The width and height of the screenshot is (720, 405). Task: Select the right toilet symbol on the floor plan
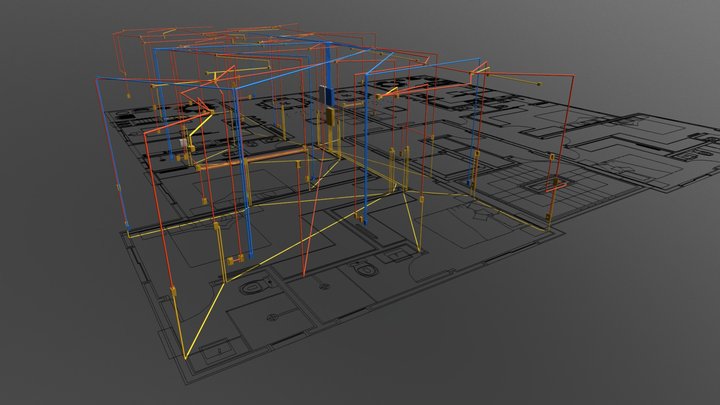point(365,269)
